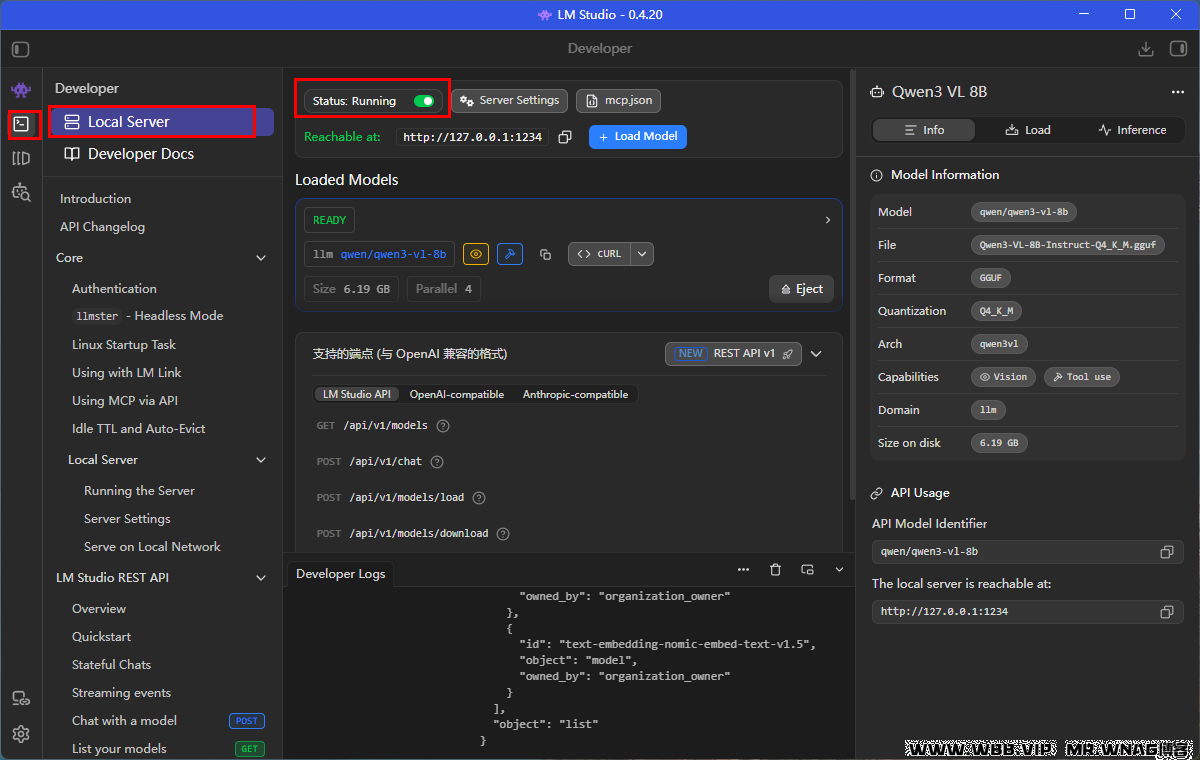
Task: Open the NEW REST API v1 button
Action: tap(733, 354)
